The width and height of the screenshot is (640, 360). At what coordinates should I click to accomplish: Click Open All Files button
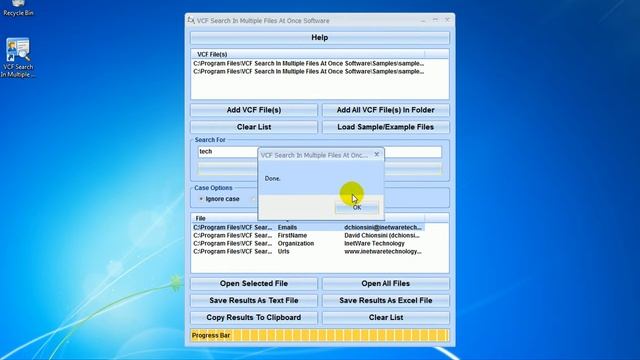tap(385, 283)
